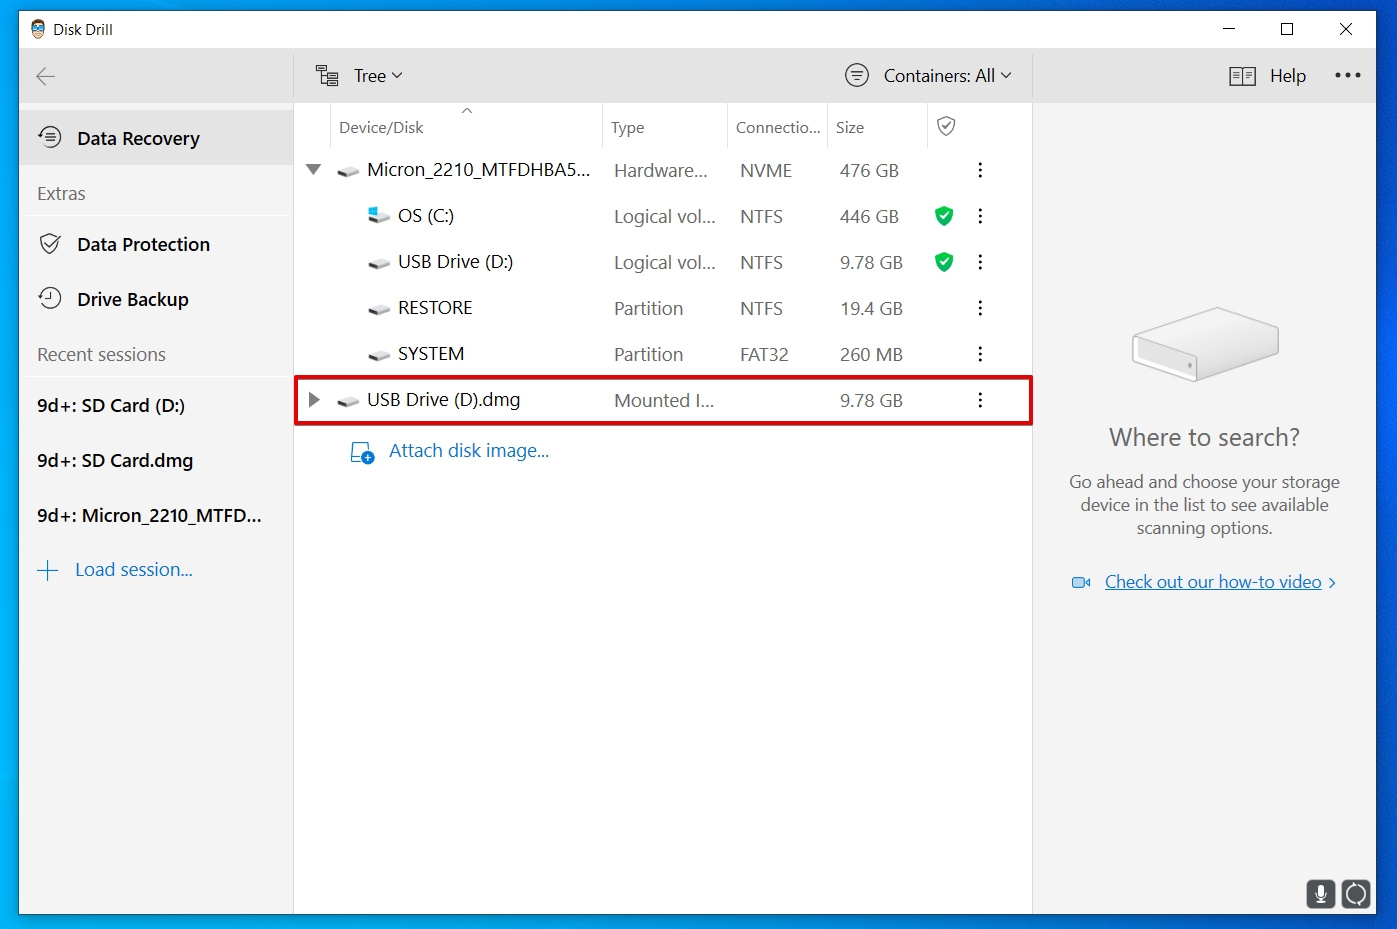This screenshot has height=929, width=1397.
Task: Open the three-dot more options menu in toolbar
Action: 1347,76
